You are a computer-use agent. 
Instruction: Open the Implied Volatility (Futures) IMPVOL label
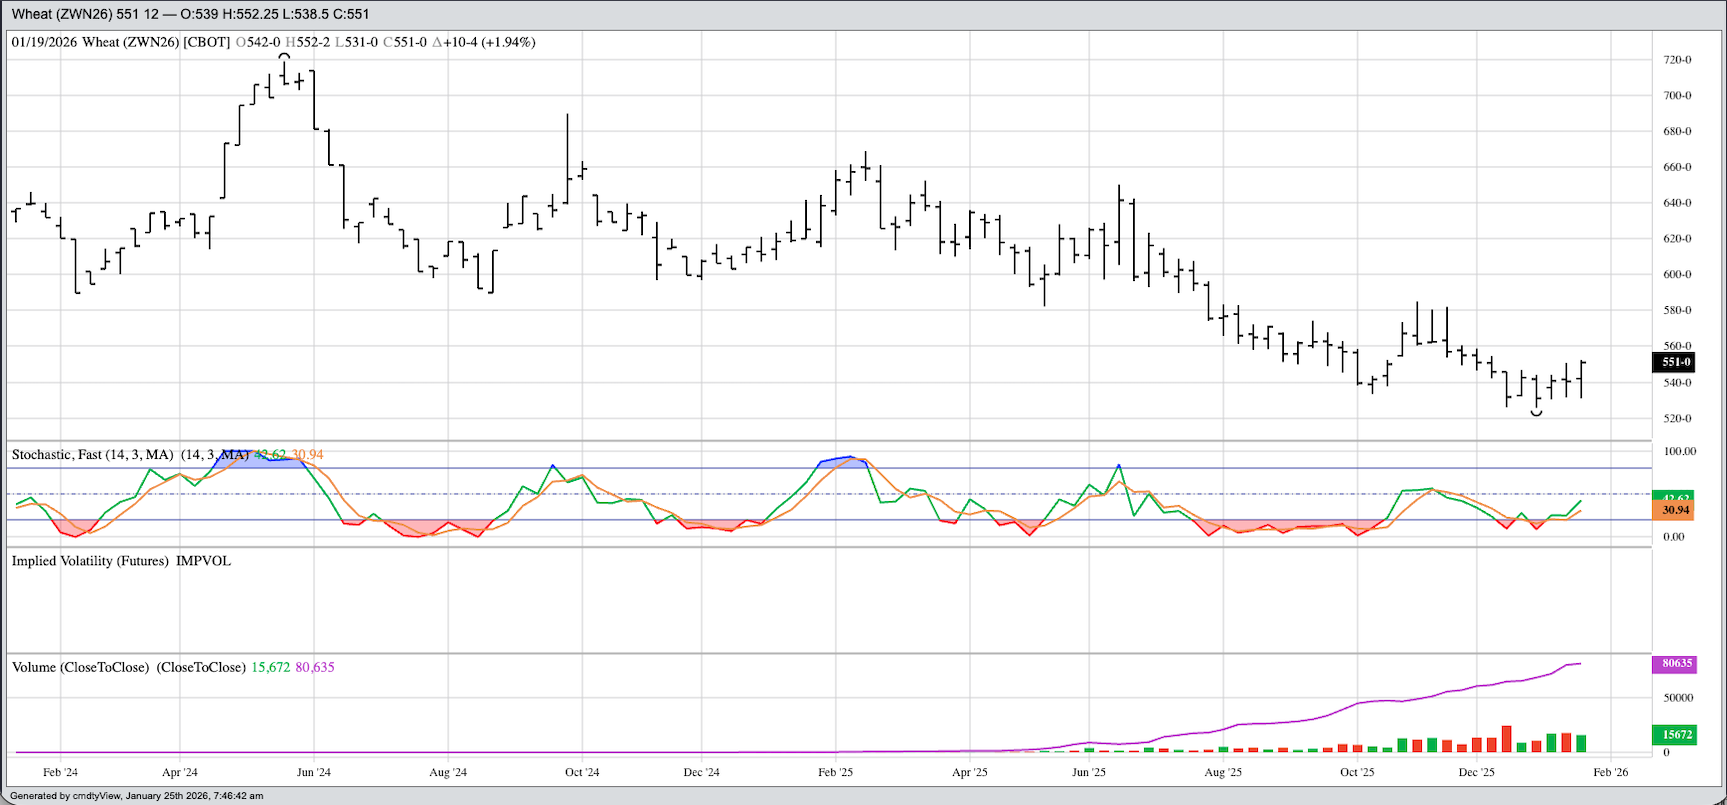pyautogui.click(x=121, y=561)
